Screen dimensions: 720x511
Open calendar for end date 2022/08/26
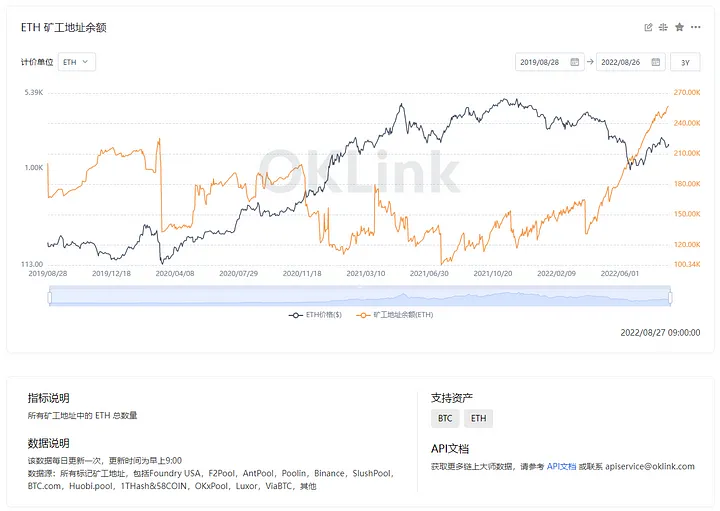(655, 62)
